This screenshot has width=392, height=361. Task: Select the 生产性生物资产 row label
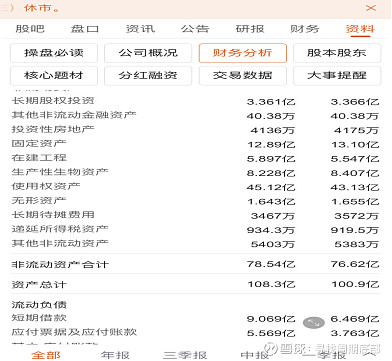pyautogui.click(x=60, y=172)
